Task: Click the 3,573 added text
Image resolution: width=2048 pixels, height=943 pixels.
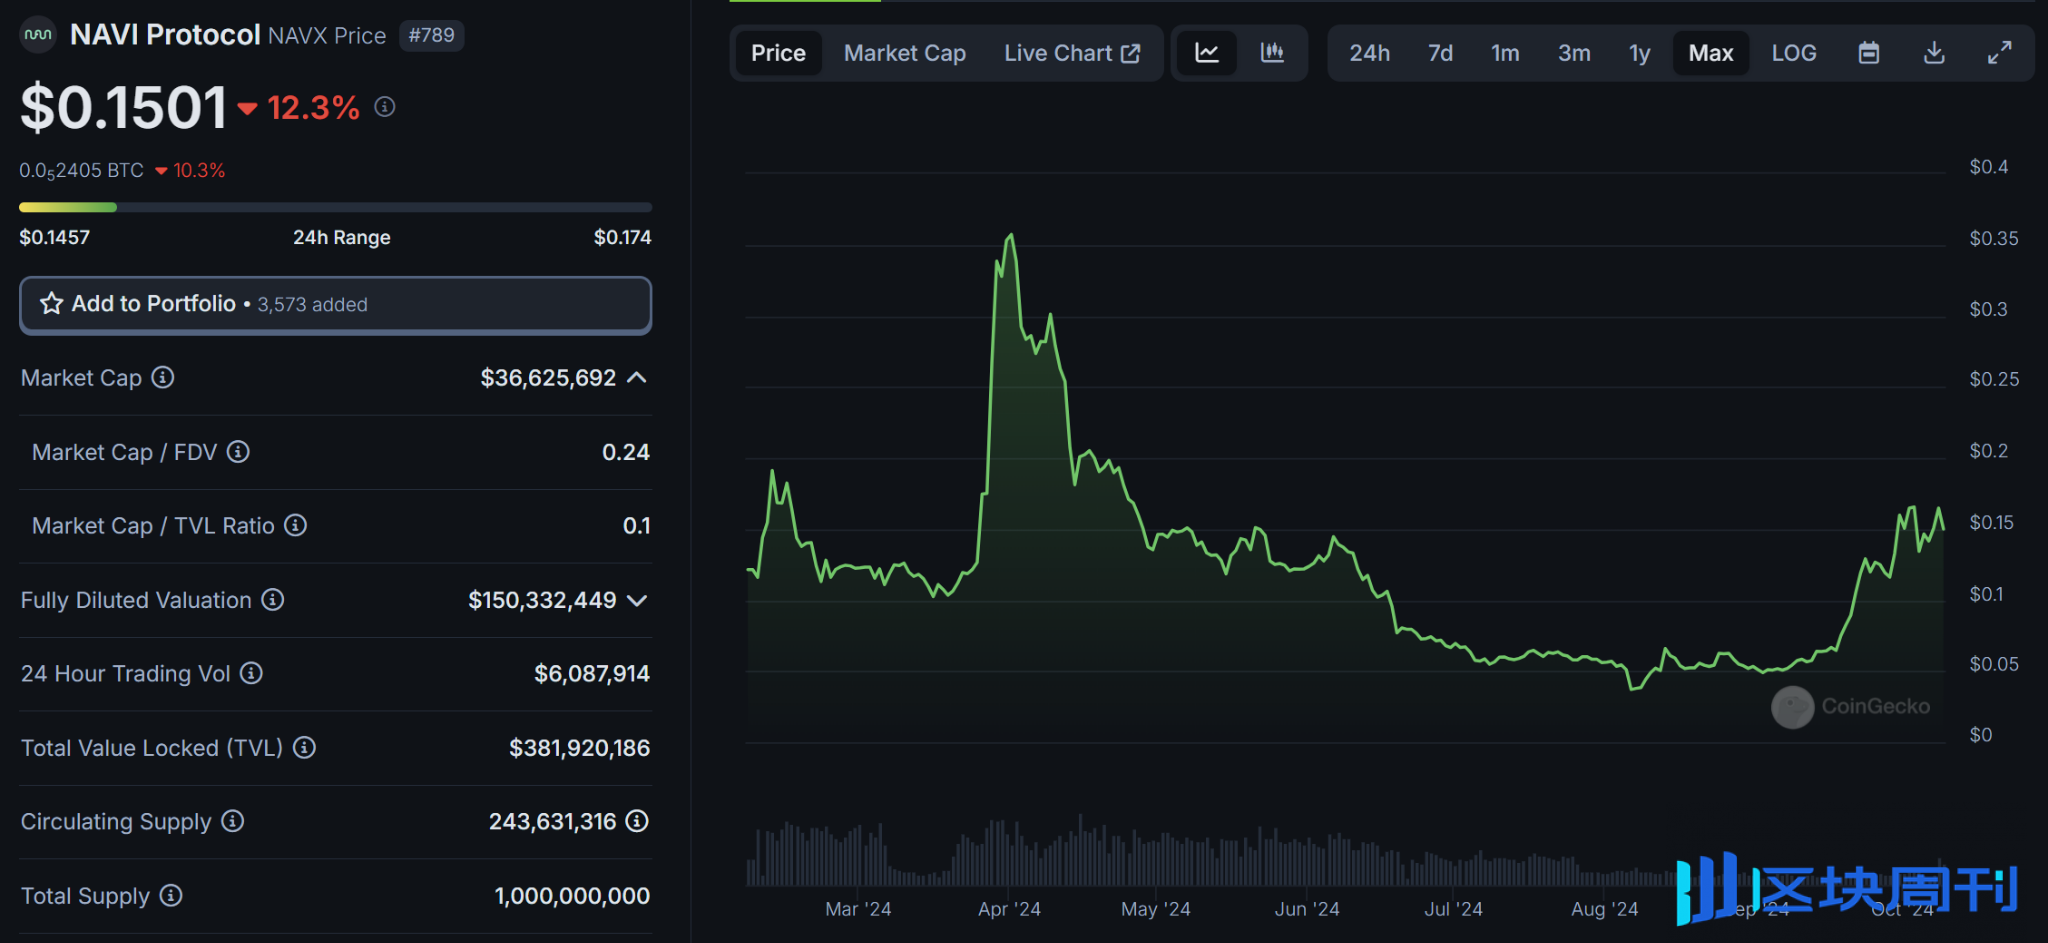Action: pyautogui.click(x=313, y=305)
